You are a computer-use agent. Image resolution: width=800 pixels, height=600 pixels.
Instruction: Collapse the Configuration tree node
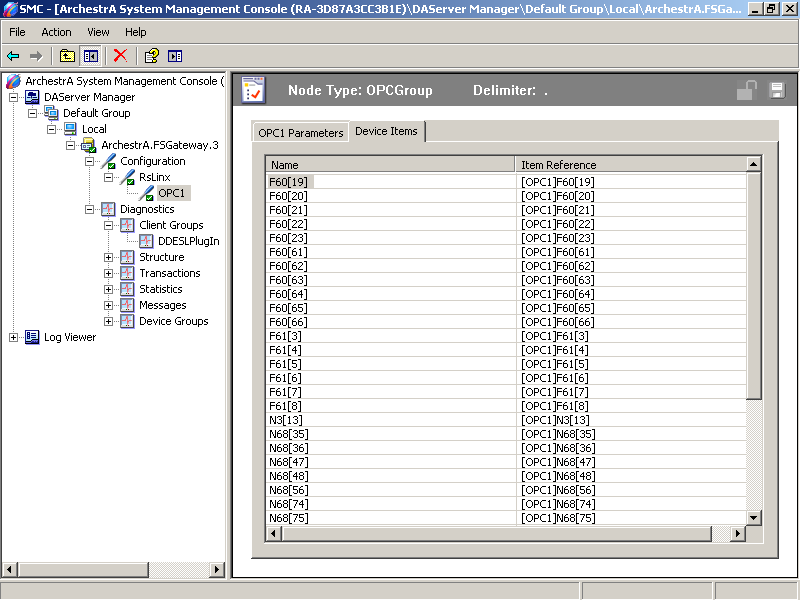click(x=90, y=161)
